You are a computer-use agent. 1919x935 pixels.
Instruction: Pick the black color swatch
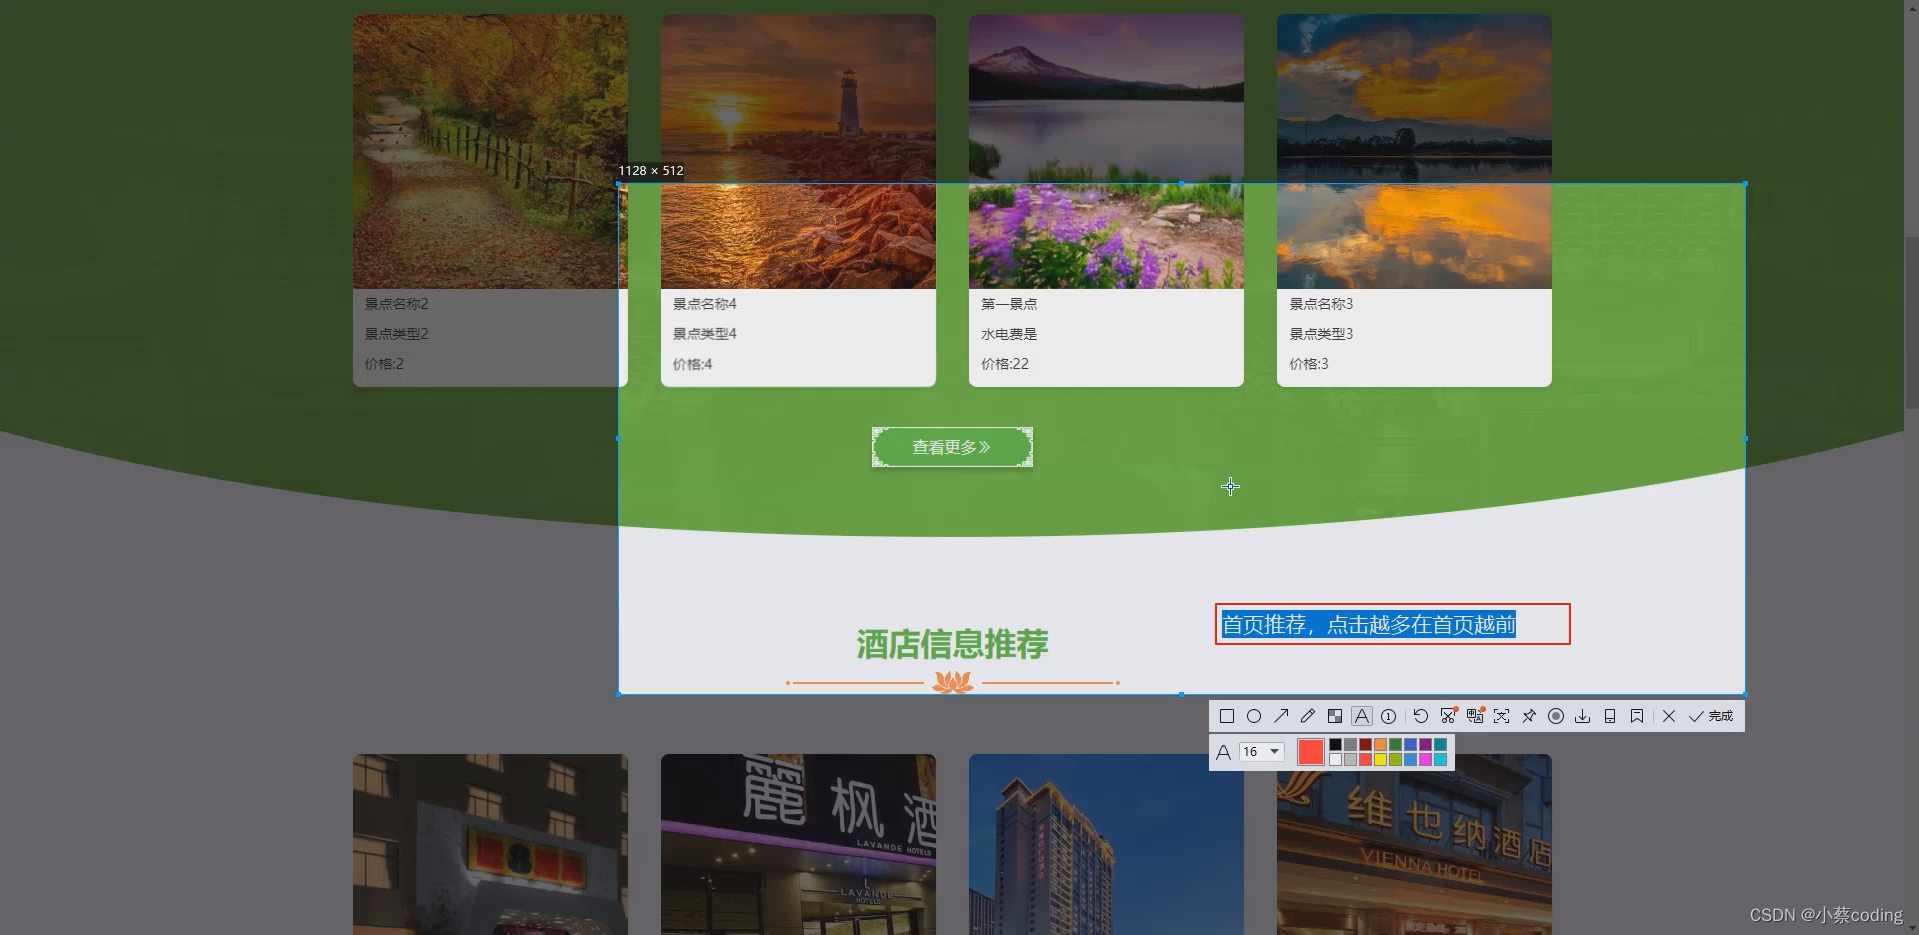(x=1335, y=745)
